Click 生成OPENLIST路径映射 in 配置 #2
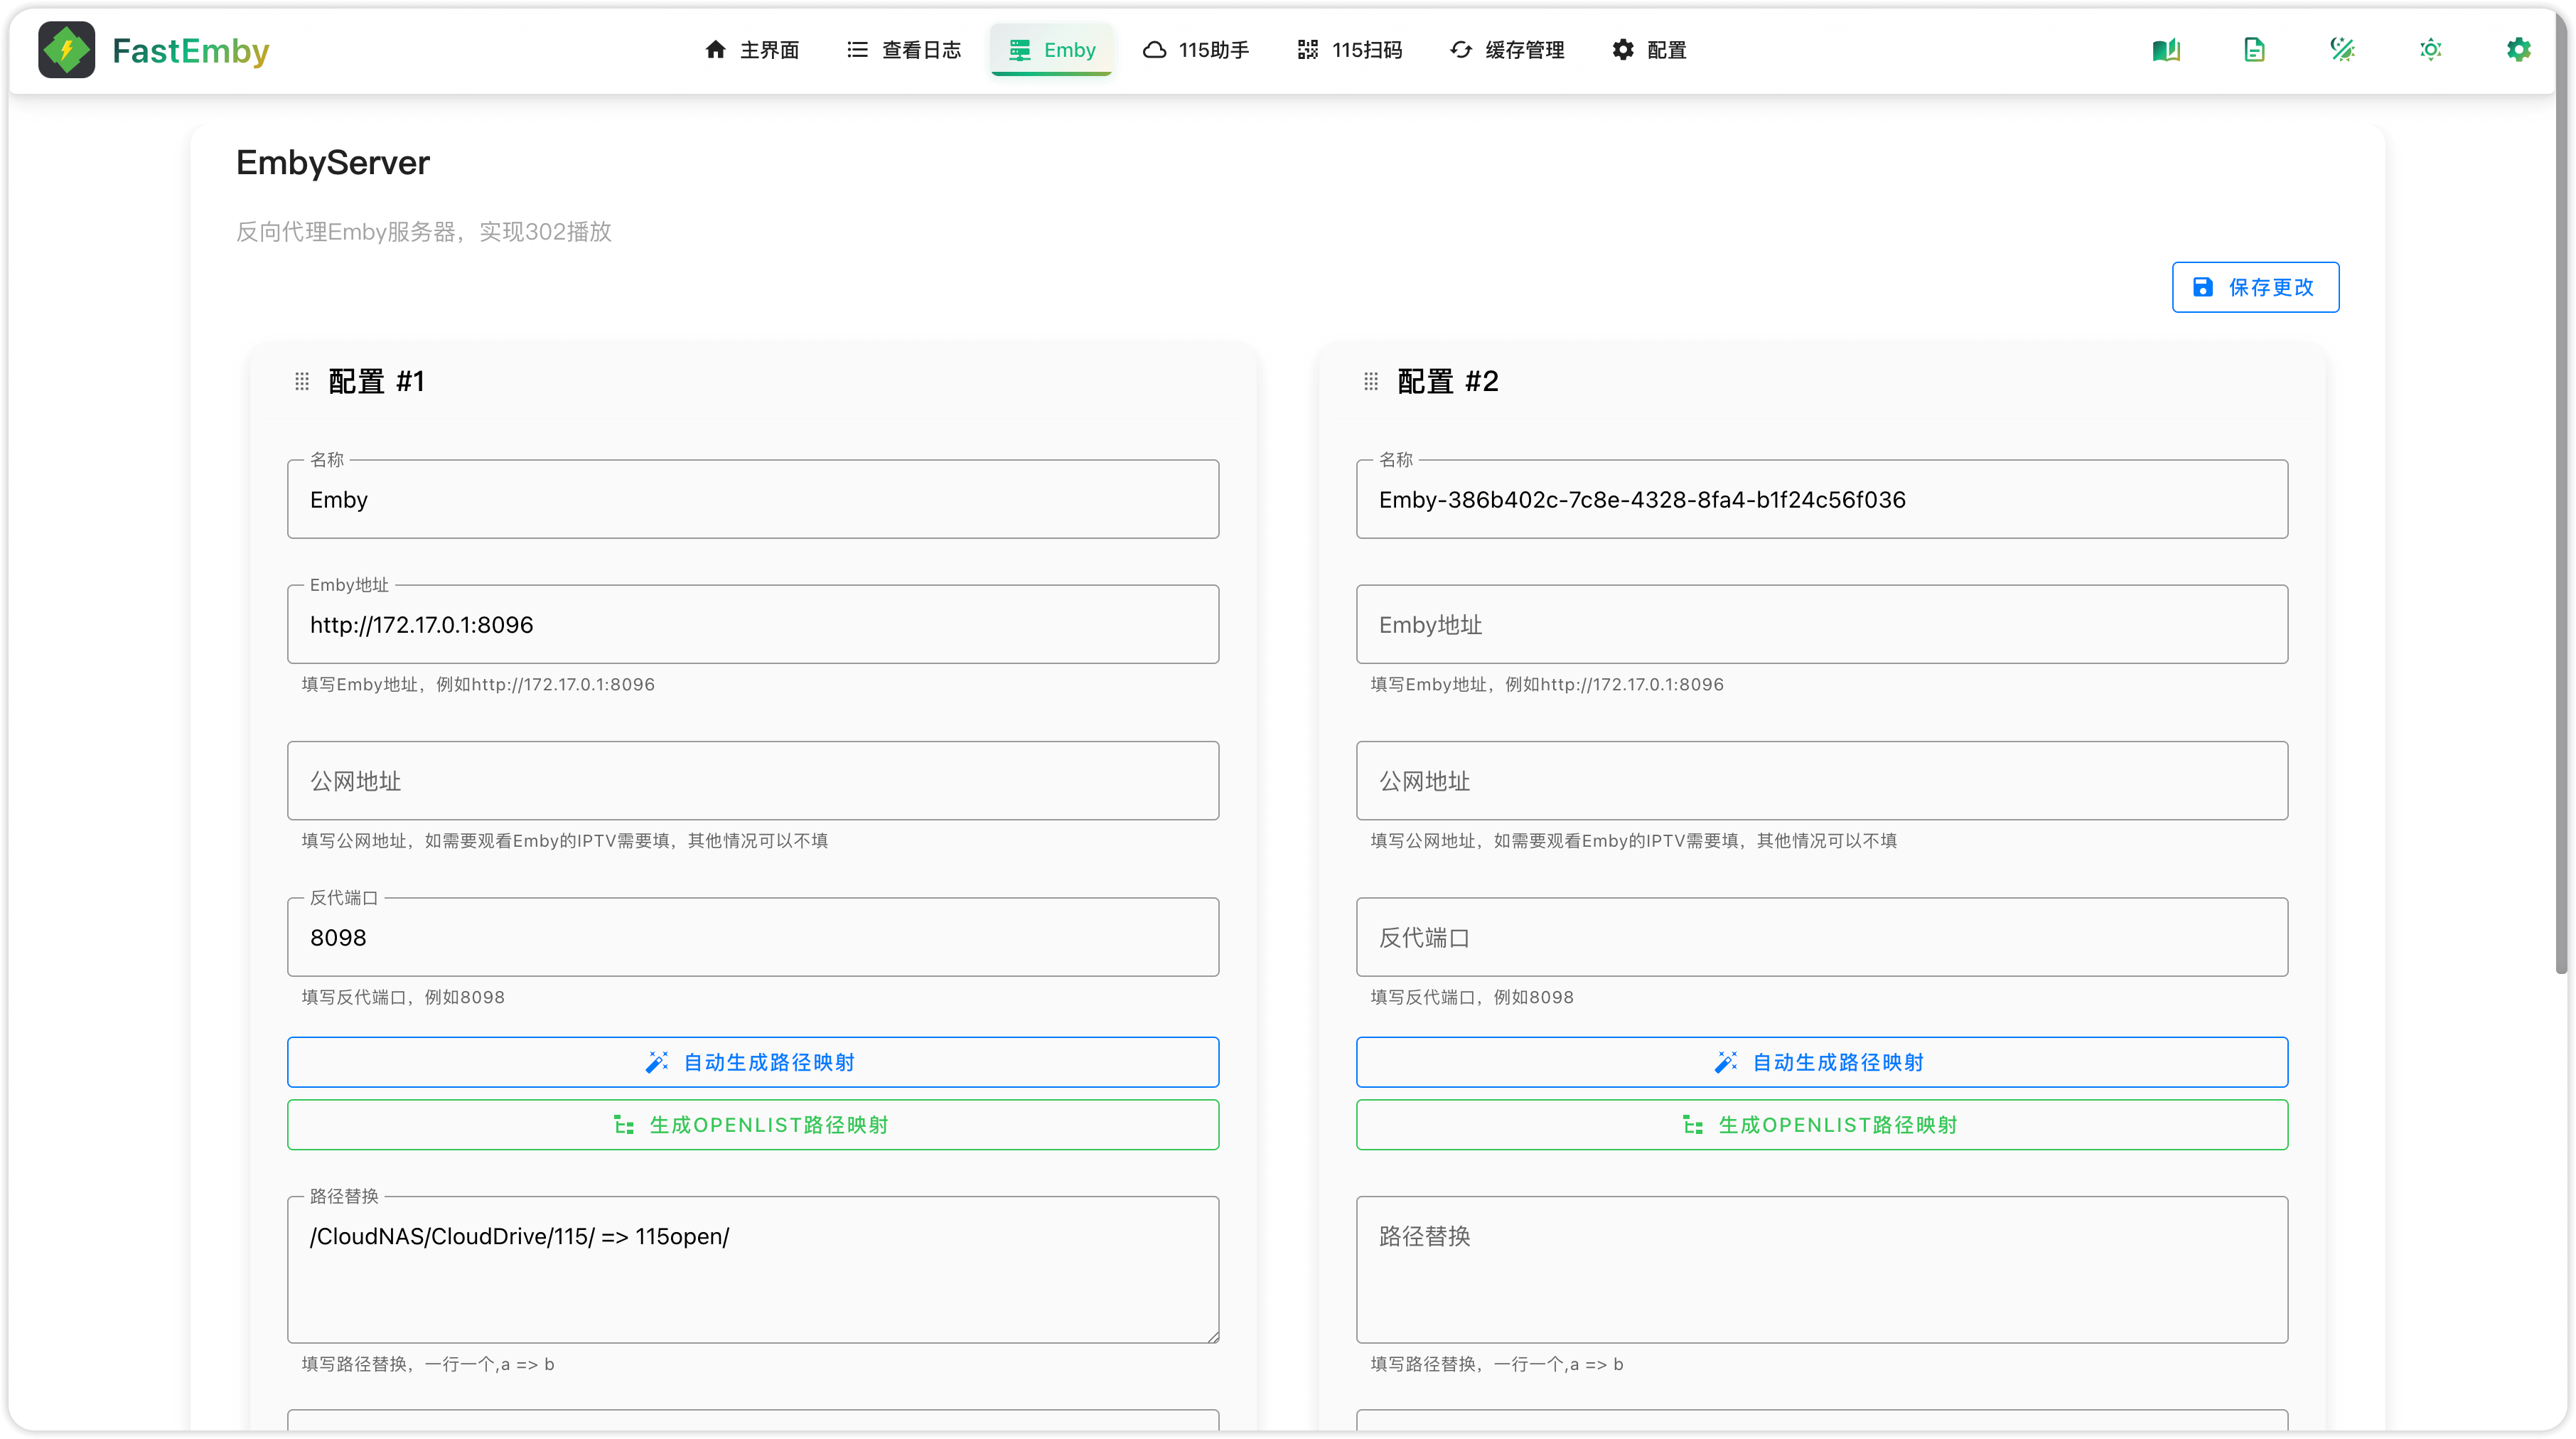Image resolution: width=2576 pixels, height=1439 pixels. (1821, 1125)
